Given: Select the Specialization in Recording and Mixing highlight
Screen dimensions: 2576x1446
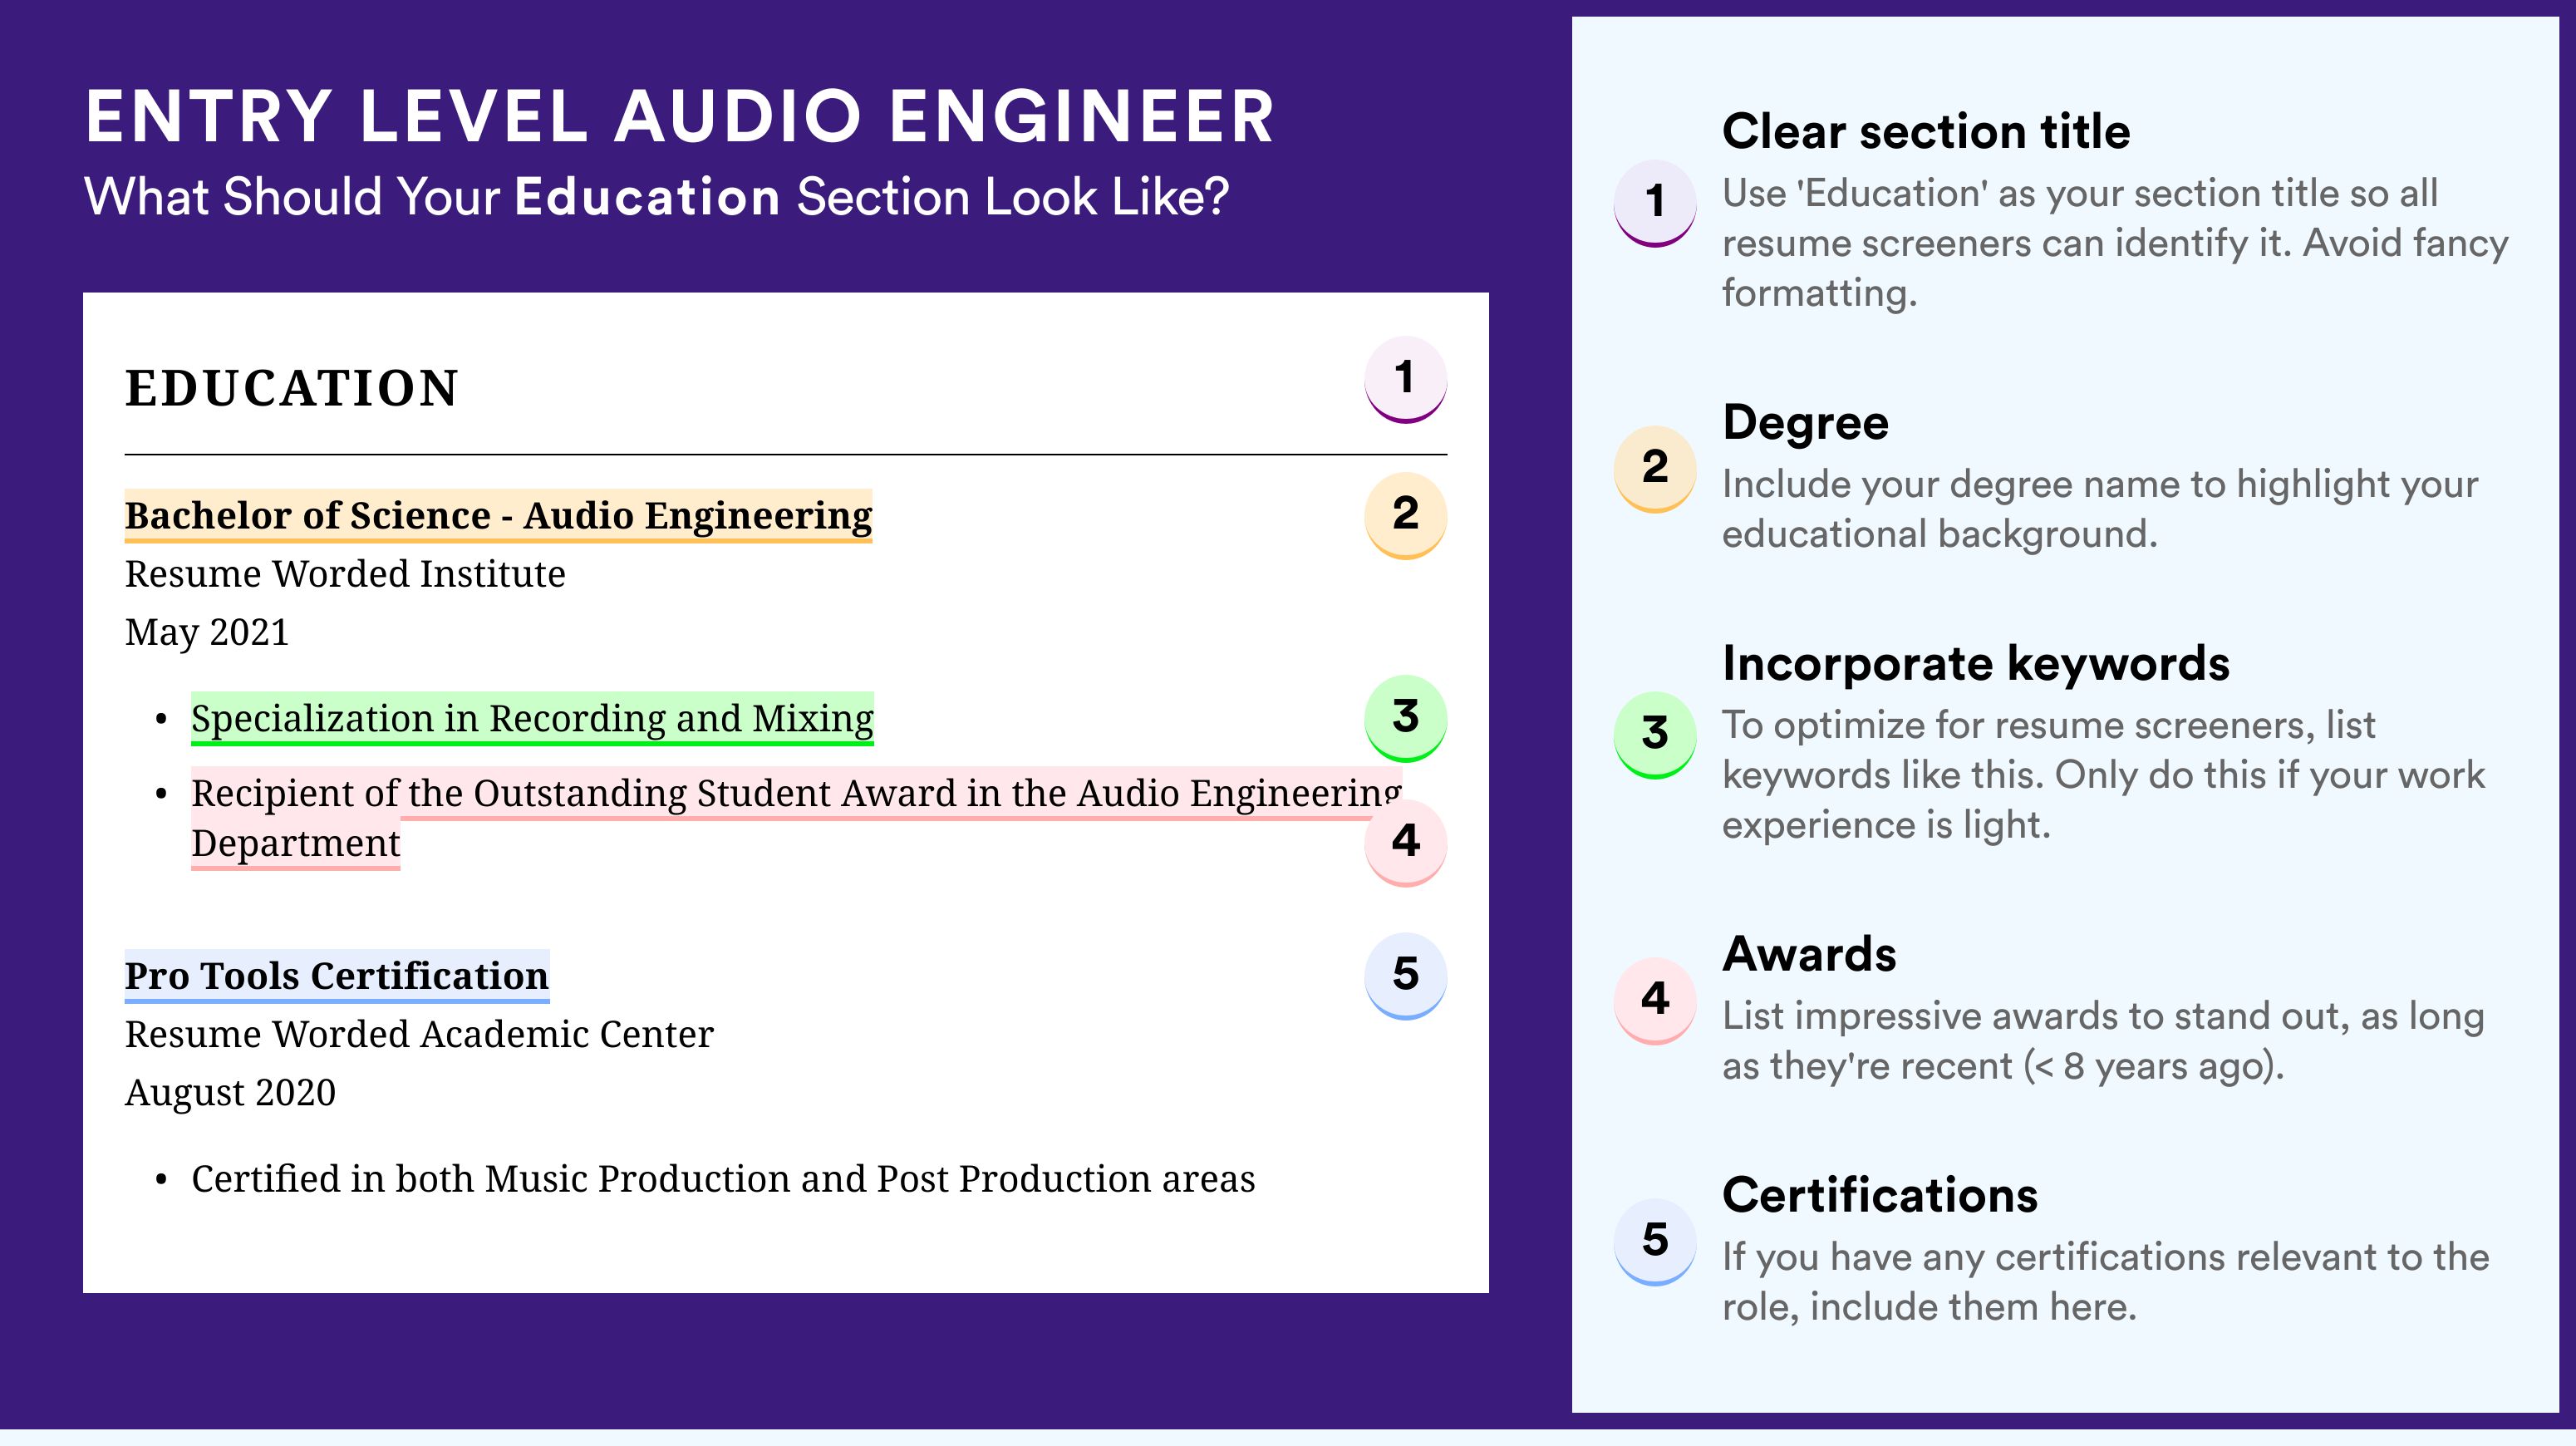Looking at the screenshot, I should click(x=532, y=718).
